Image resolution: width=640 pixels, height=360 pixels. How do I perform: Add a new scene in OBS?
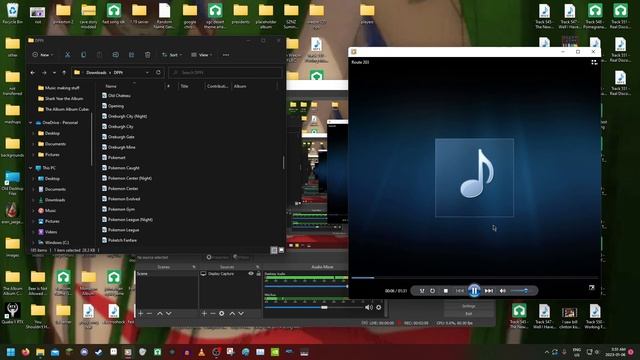tap(141, 313)
